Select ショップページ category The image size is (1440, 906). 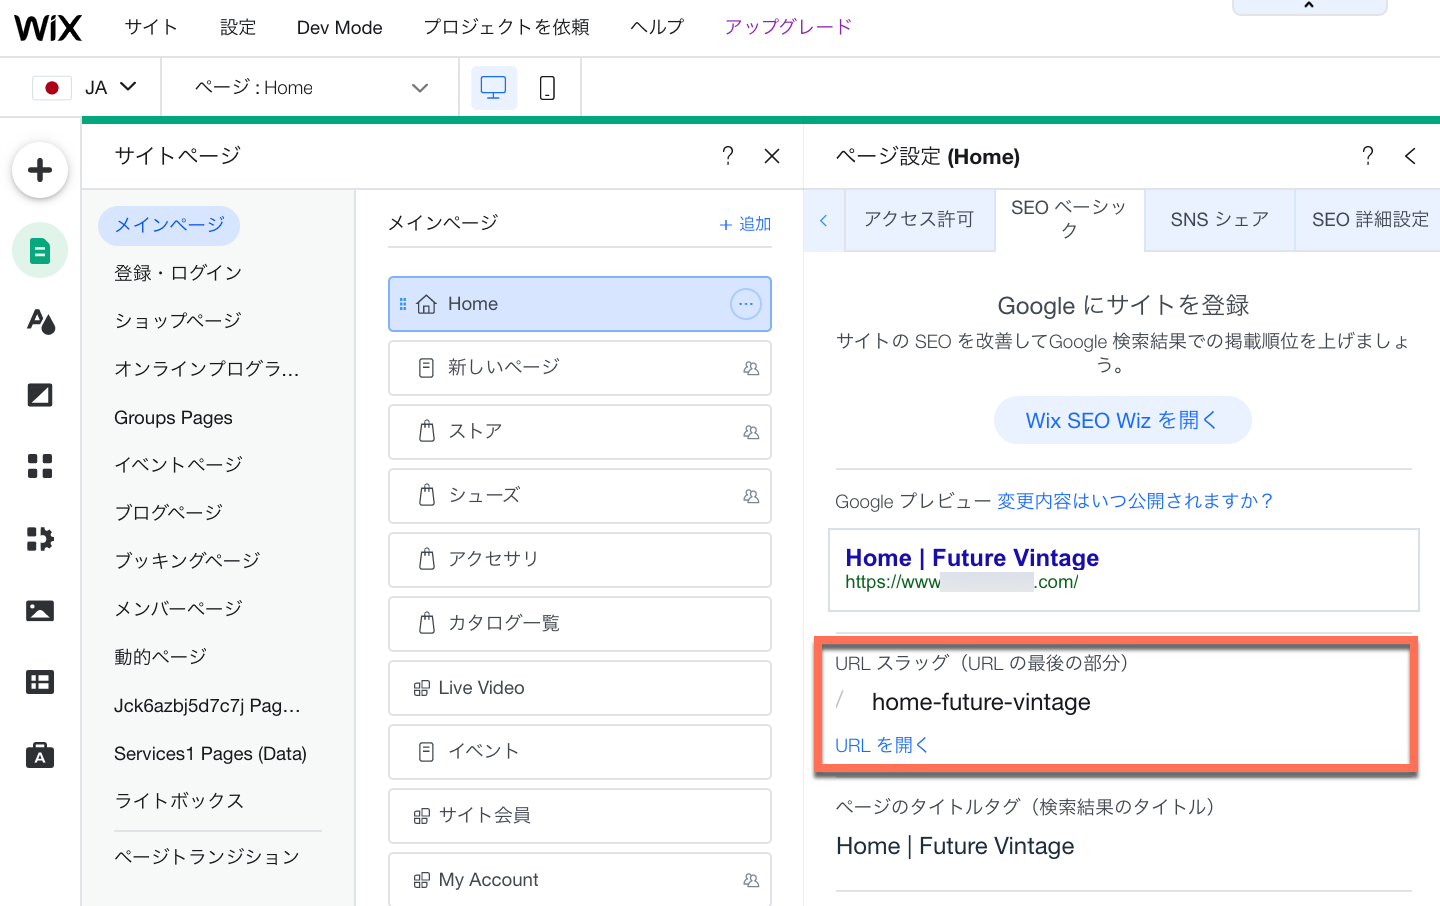click(x=178, y=321)
